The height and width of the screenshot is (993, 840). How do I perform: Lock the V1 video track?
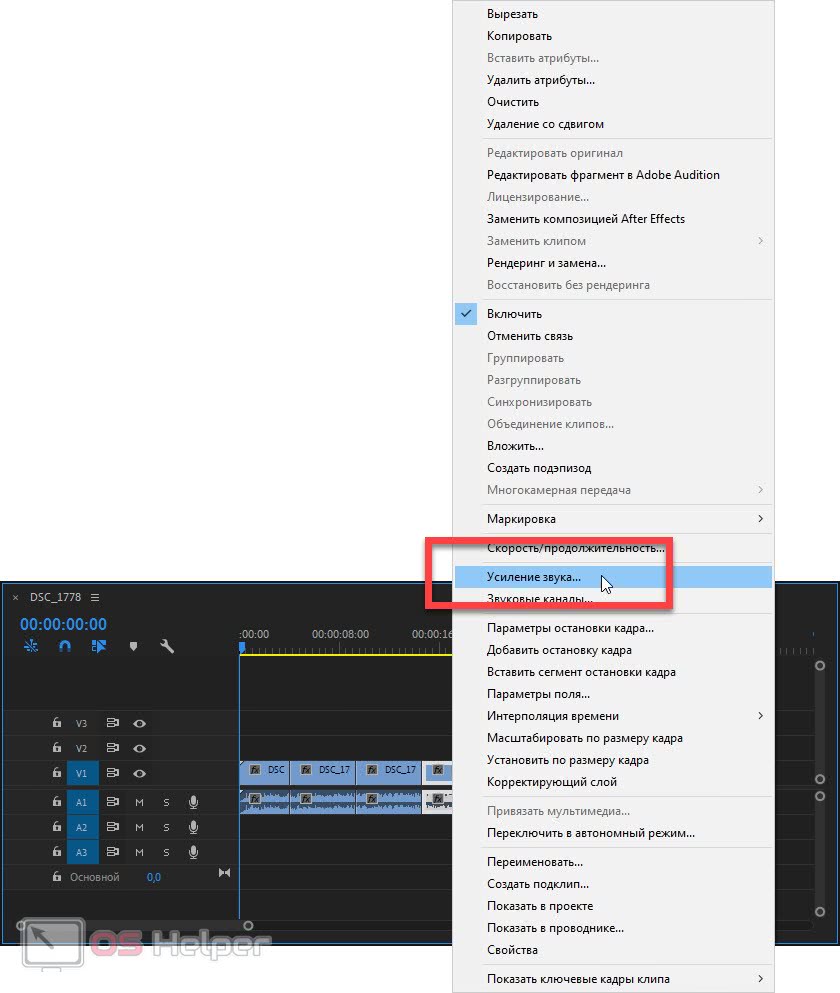(57, 773)
